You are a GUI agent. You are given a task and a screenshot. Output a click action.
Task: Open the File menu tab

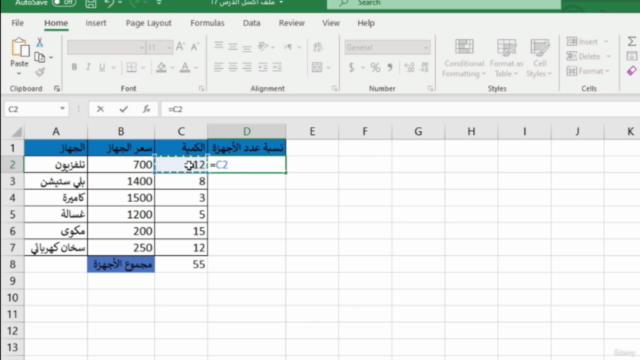(18, 23)
